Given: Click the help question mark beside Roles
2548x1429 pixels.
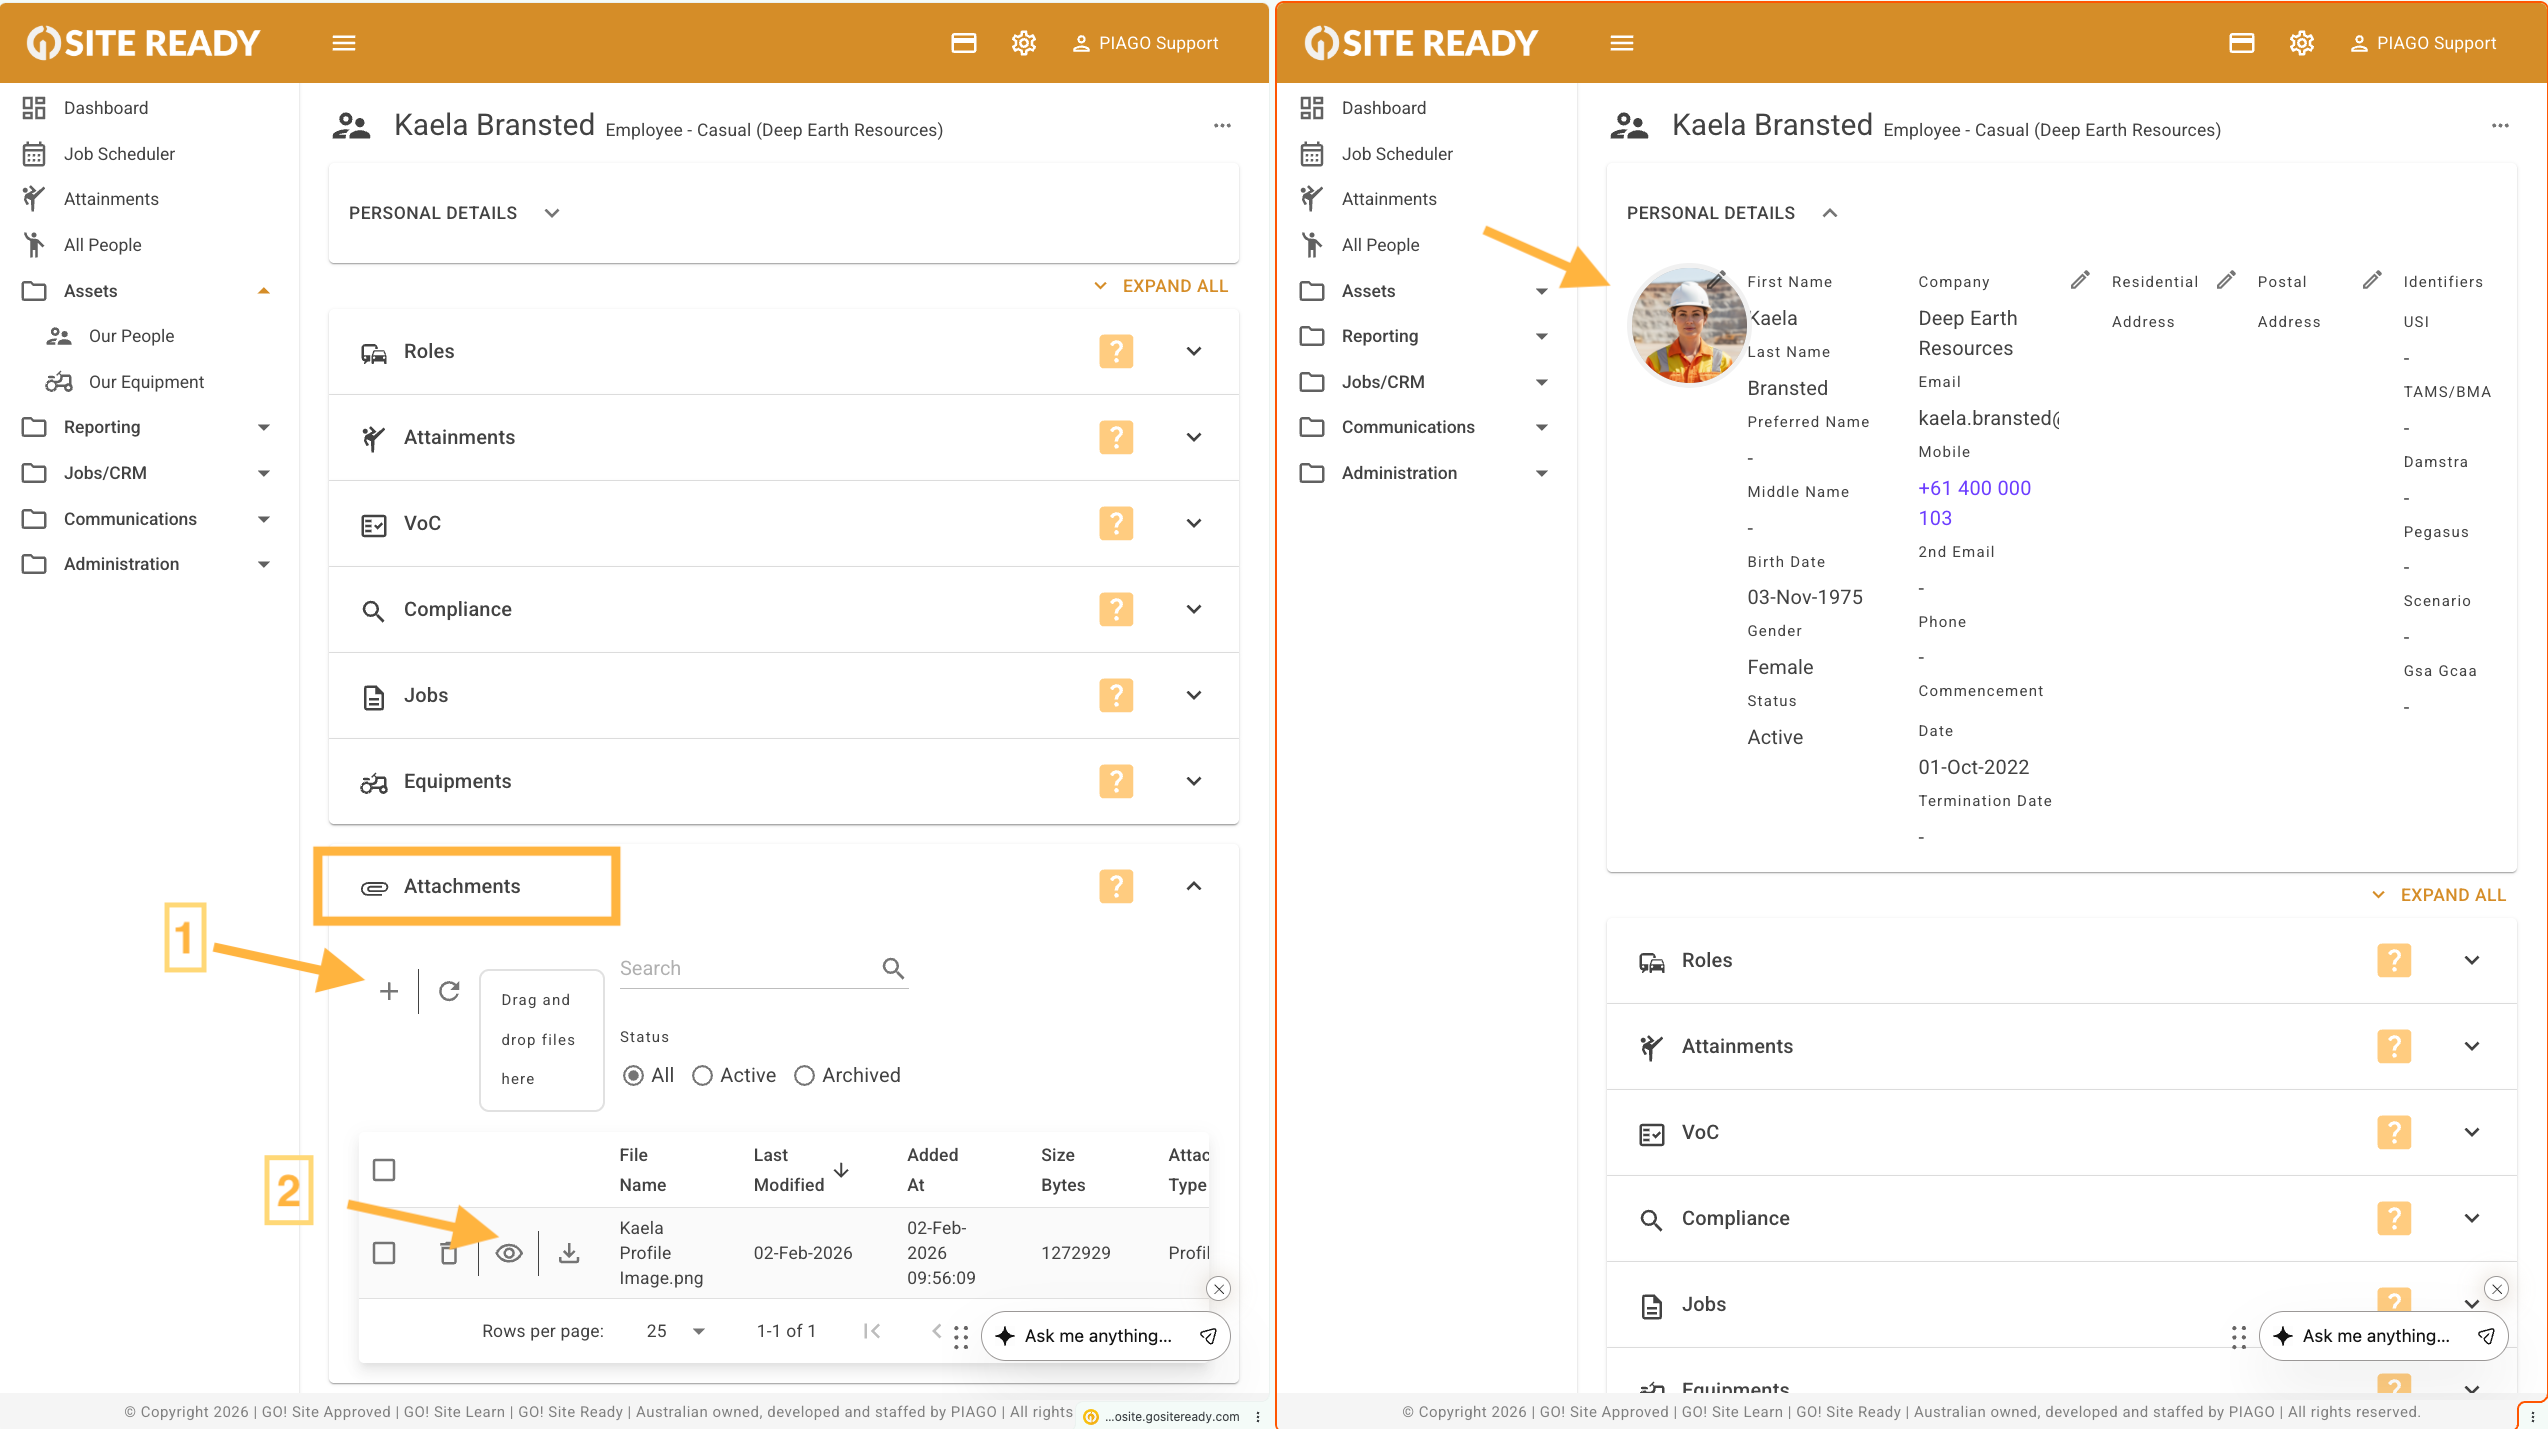Looking at the screenshot, I should click(x=1116, y=351).
